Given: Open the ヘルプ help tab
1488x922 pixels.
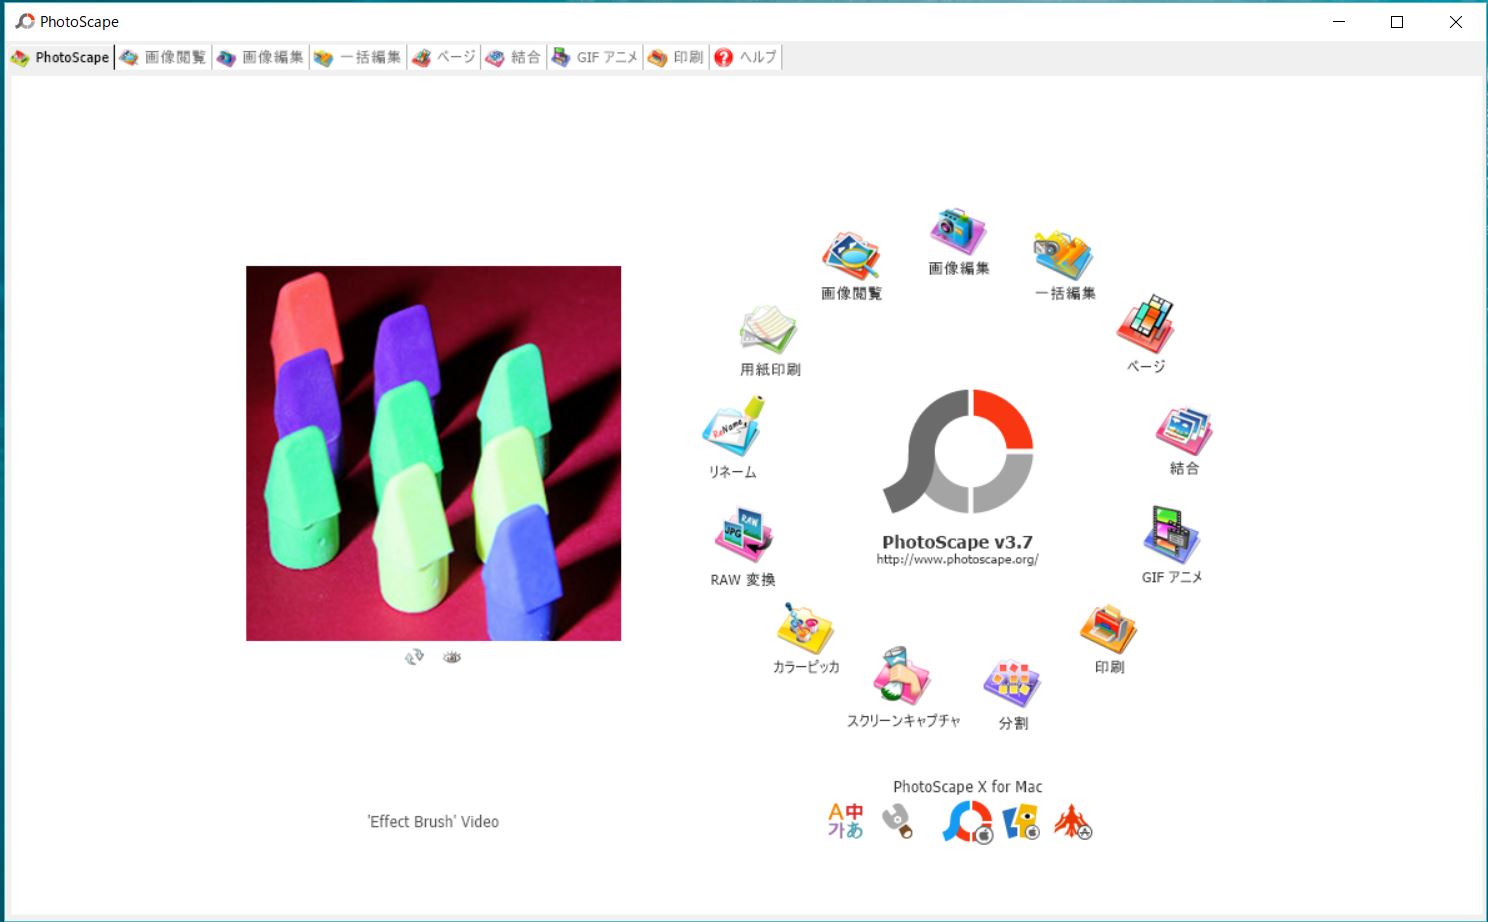Looking at the screenshot, I should 745,58.
